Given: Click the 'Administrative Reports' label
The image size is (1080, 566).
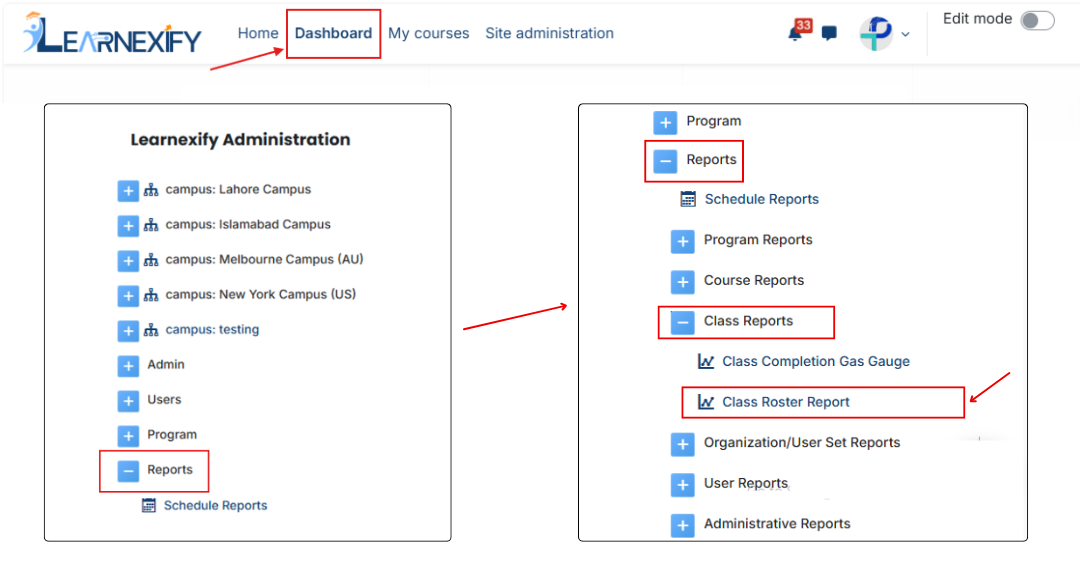Looking at the screenshot, I should [x=778, y=524].
